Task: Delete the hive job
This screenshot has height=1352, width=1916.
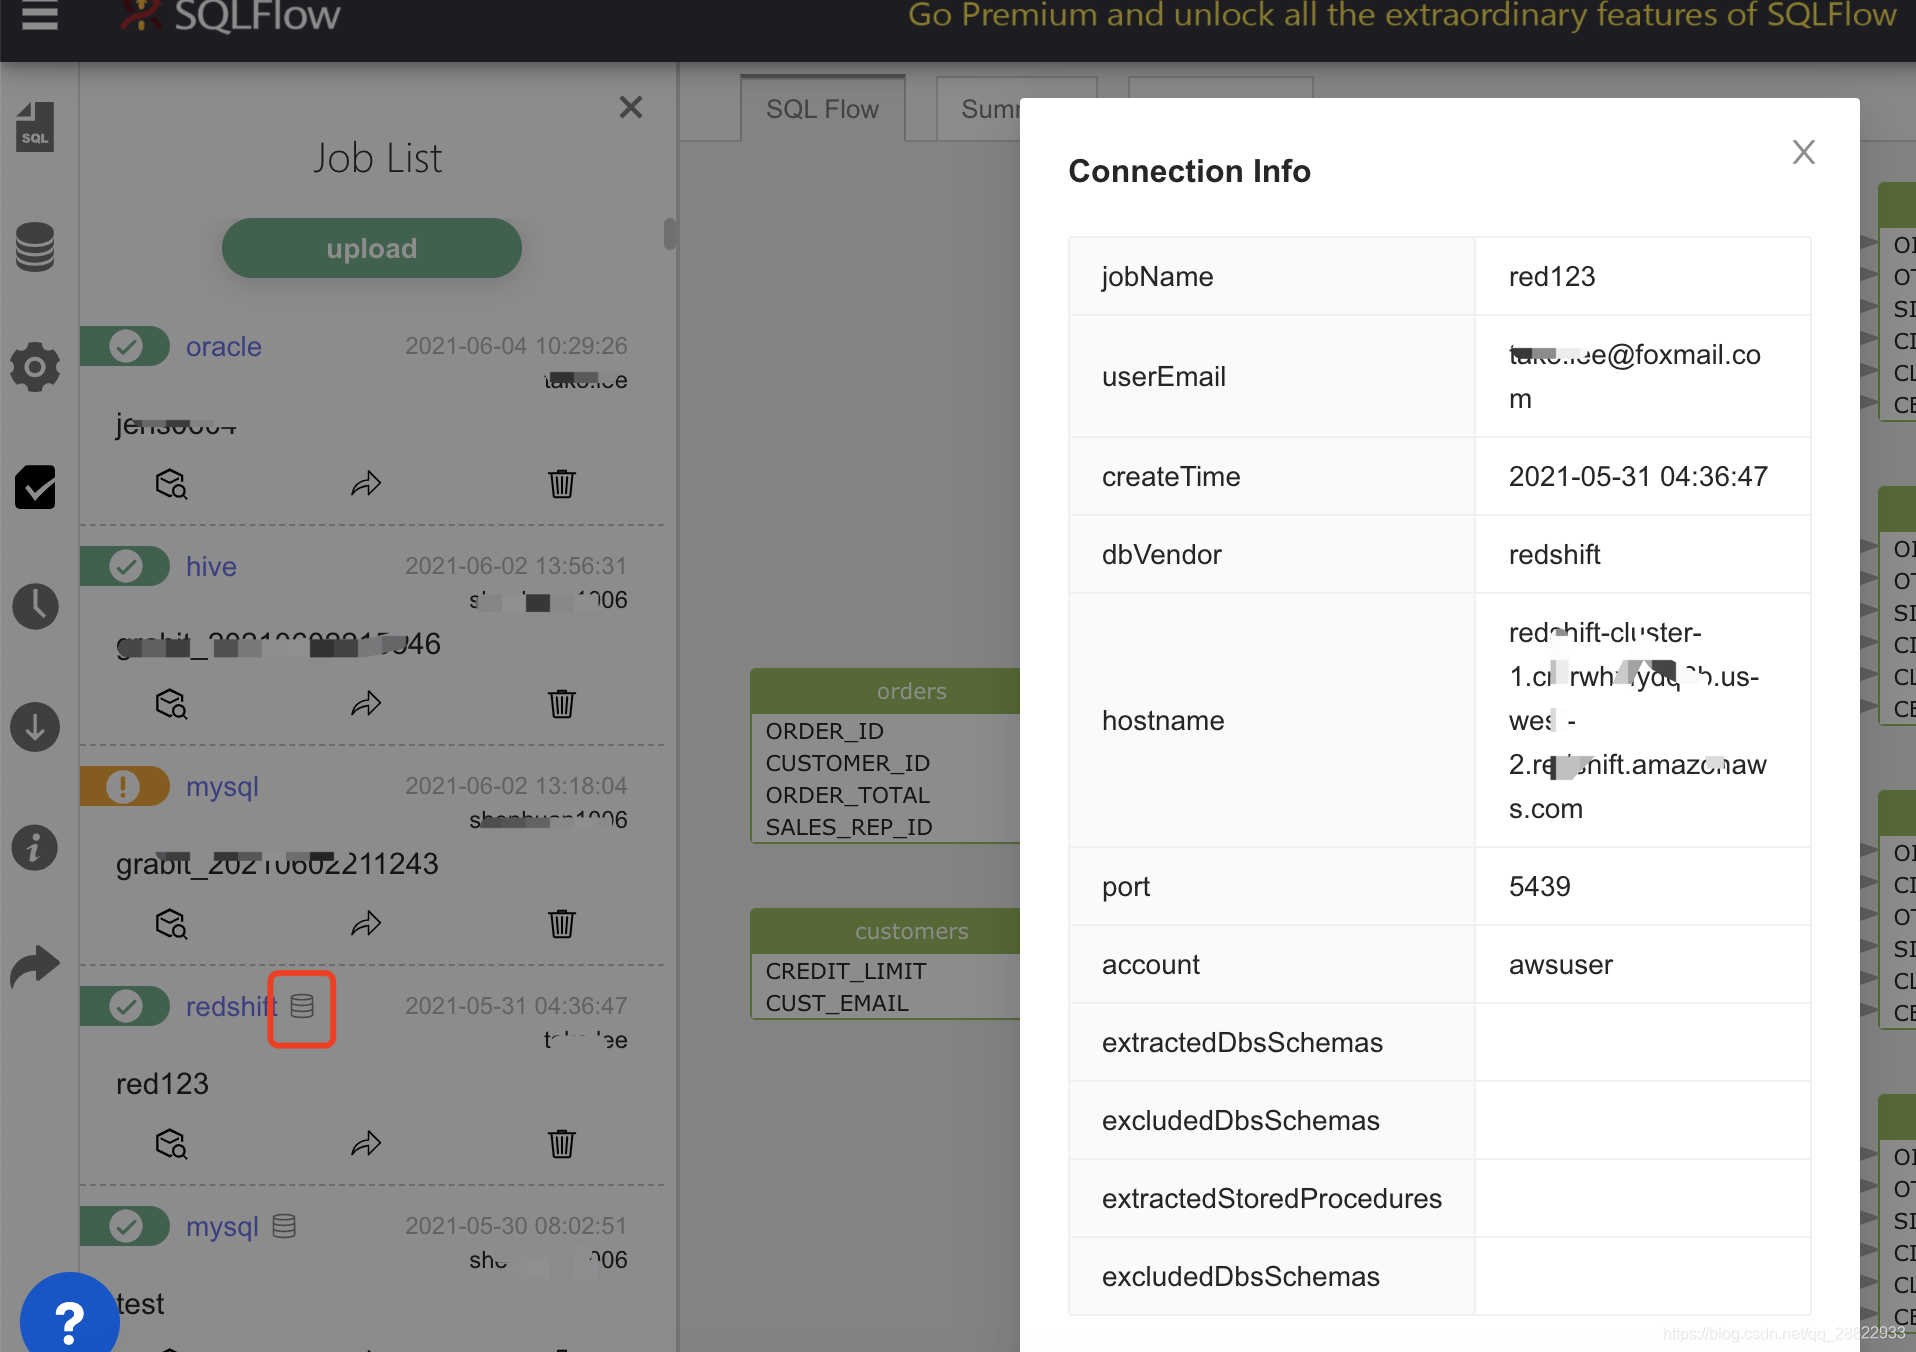Action: click(562, 704)
